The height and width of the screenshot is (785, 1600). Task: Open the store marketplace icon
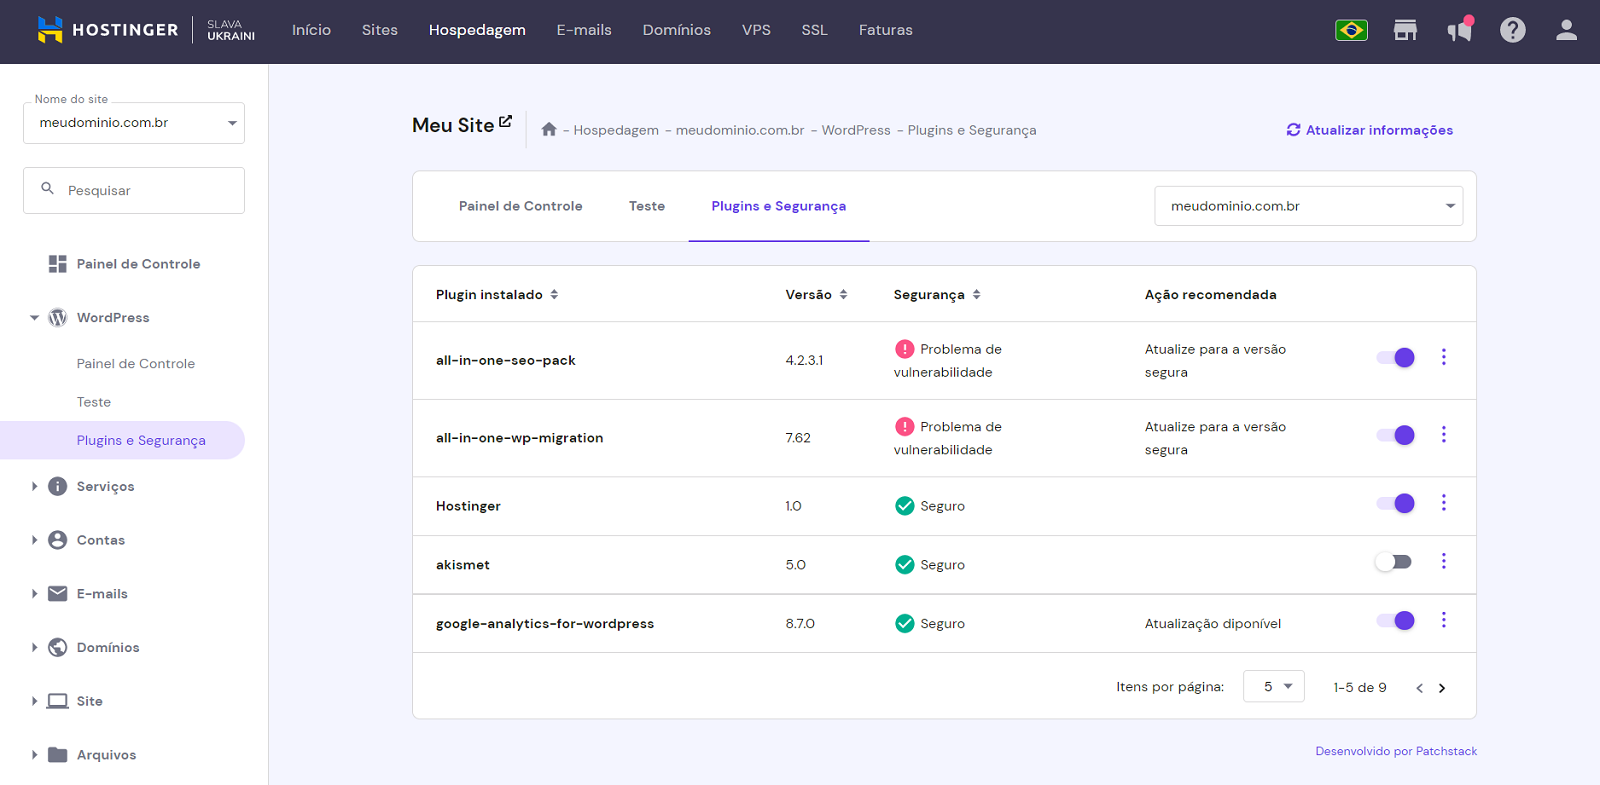tap(1406, 30)
